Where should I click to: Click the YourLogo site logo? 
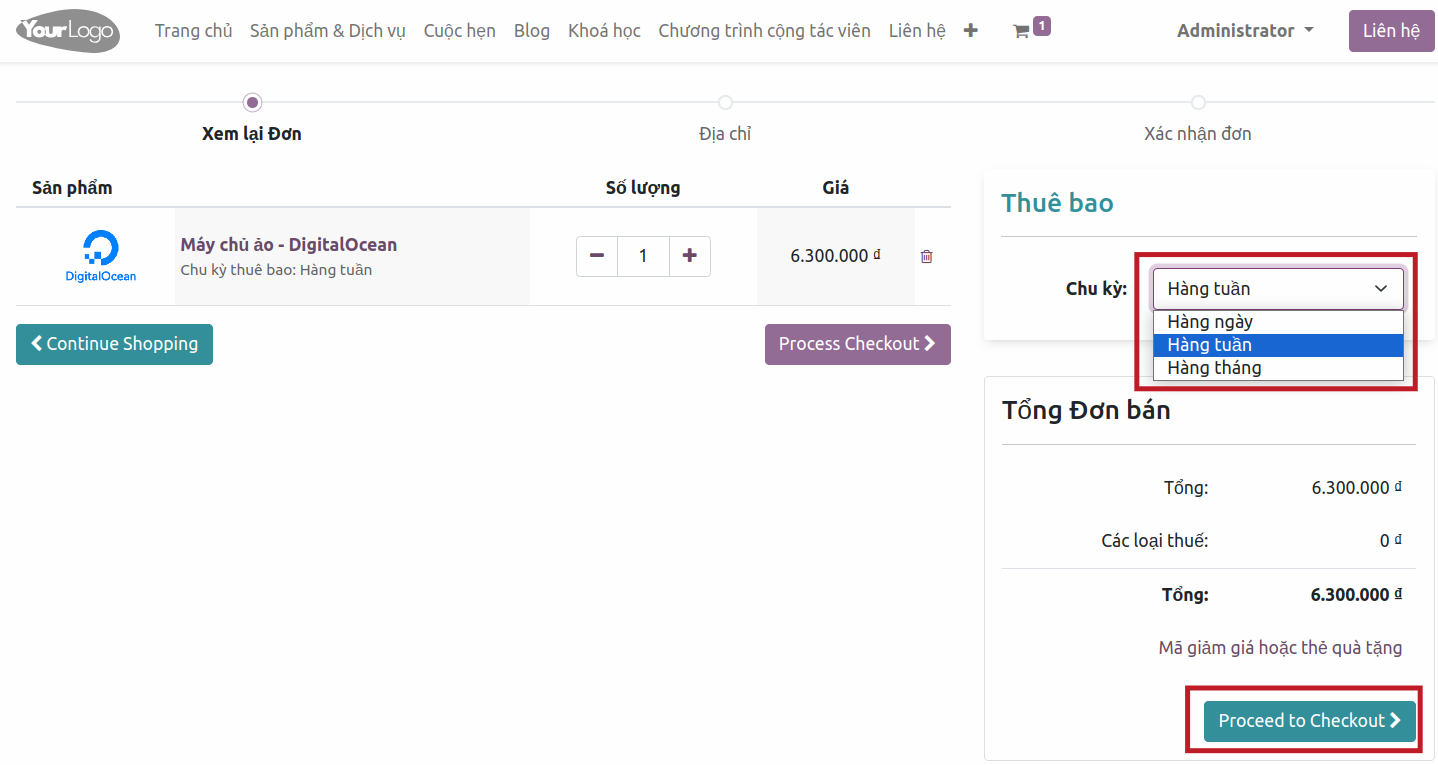click(68, 31)
